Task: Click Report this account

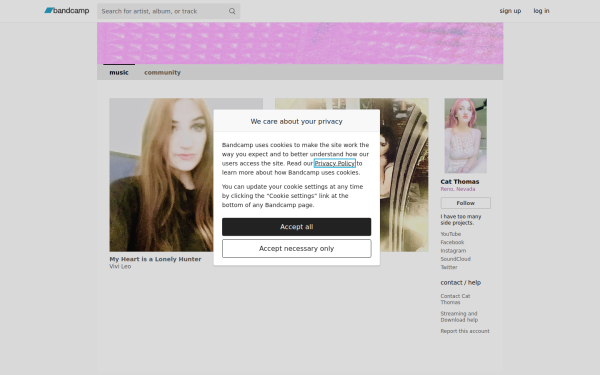Action: (465, 331)
